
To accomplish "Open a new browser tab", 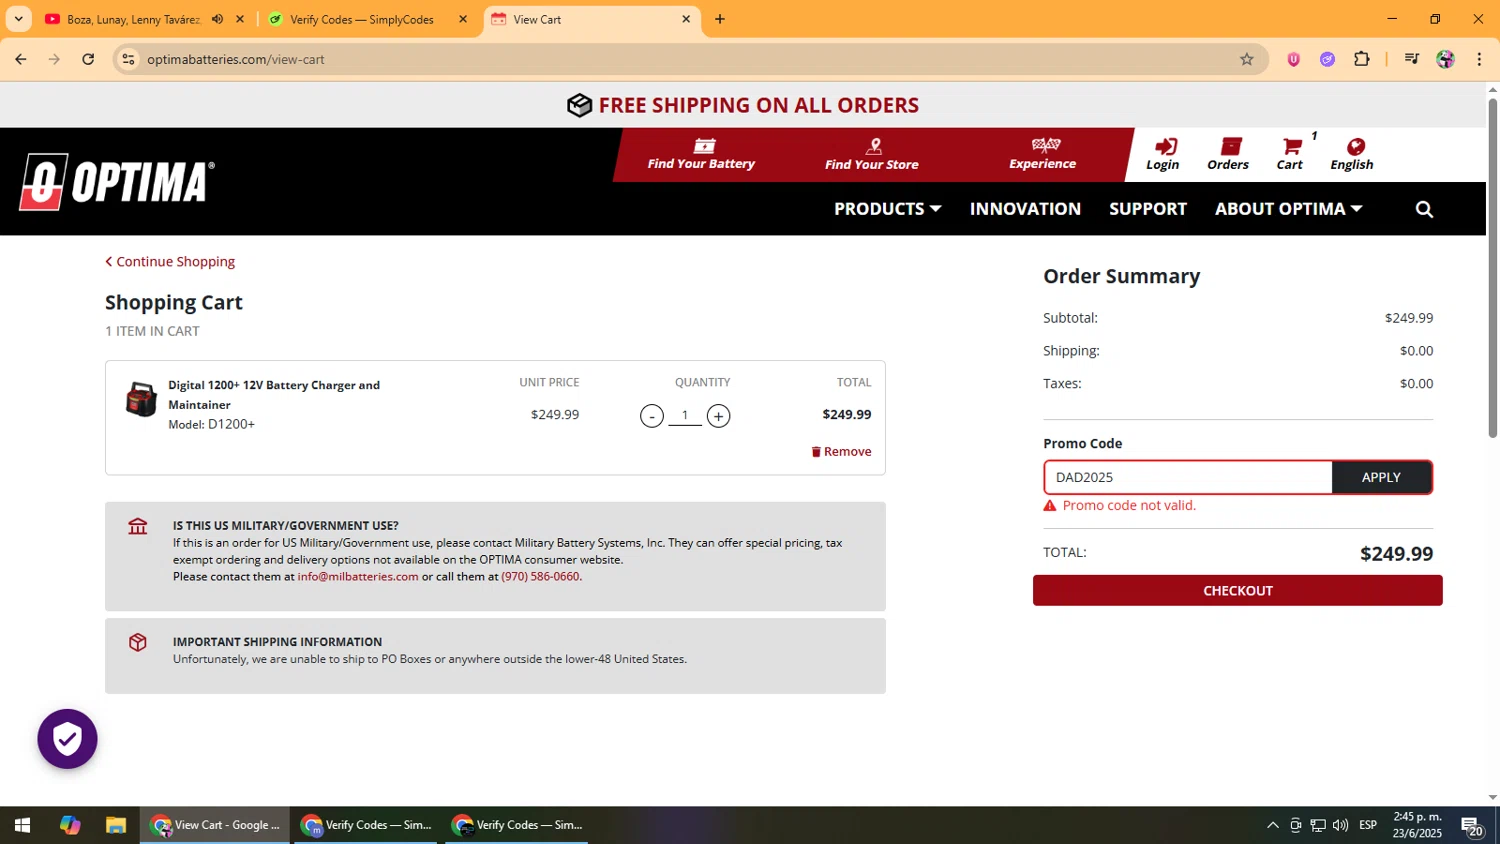I will (x=720, y=19).
